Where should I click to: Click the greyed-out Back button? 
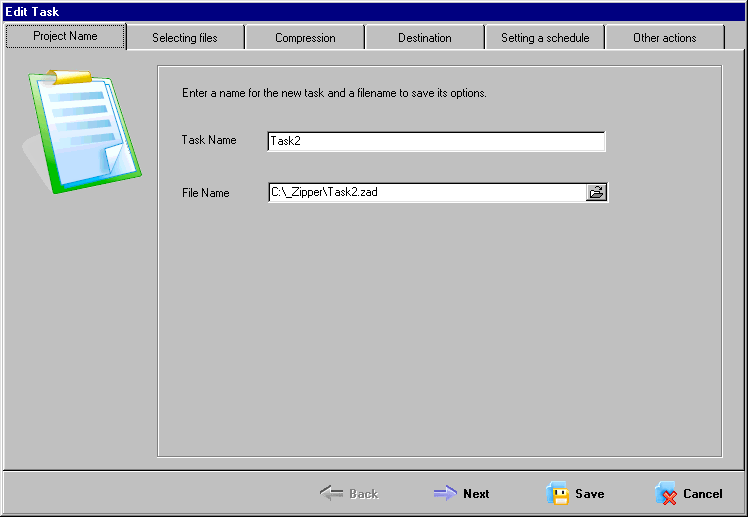pos(349,494)
